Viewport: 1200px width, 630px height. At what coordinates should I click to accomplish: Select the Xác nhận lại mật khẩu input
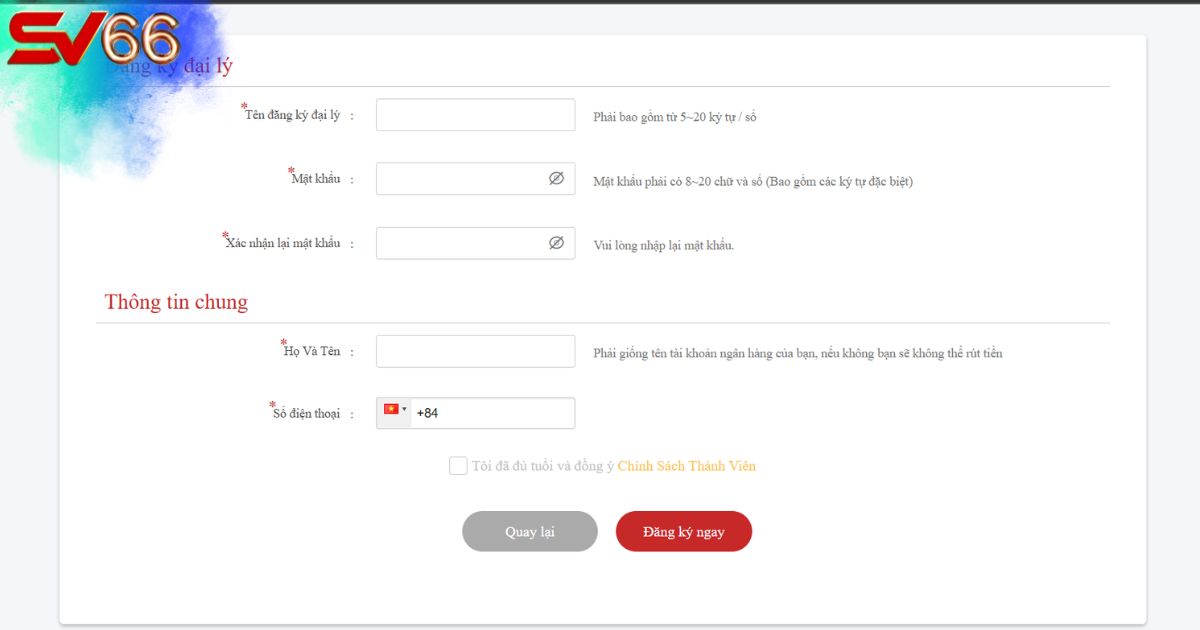click(460, 243)
